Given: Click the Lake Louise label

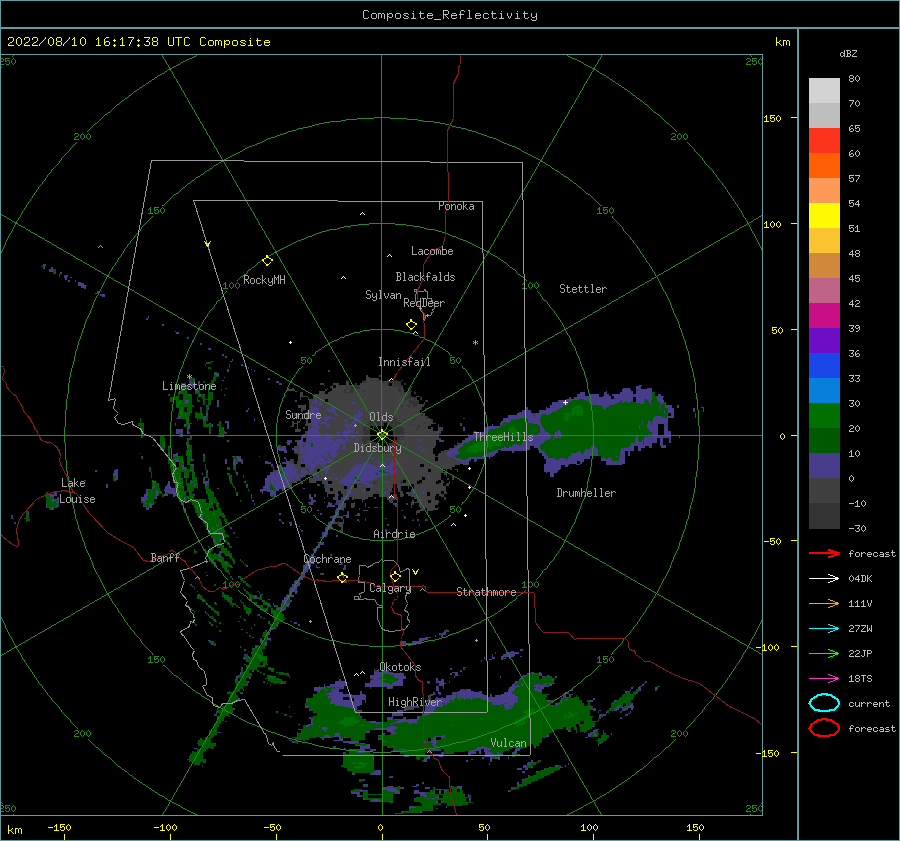Looking at the screenshot, I should point(78,491).
